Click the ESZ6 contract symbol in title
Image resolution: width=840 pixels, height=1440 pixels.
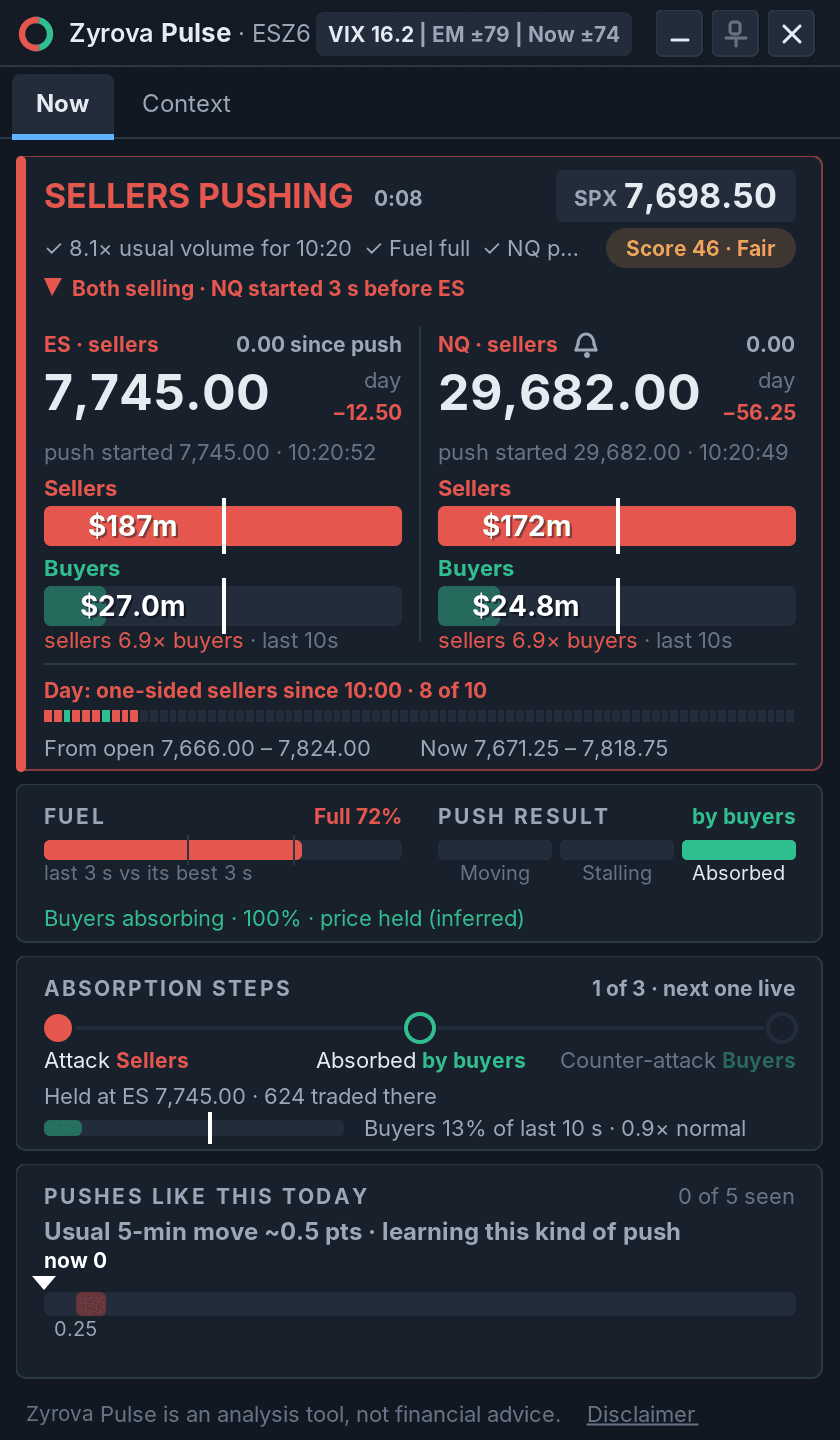(282, 34)
